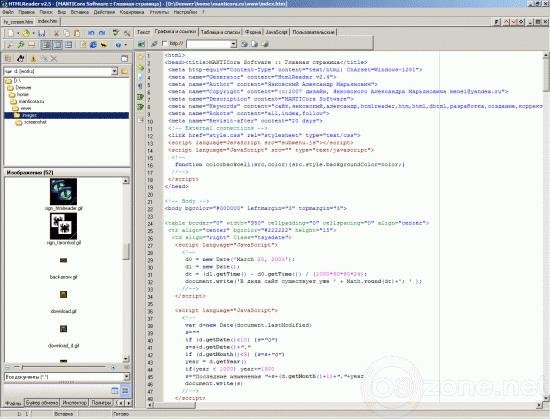Open the Правка menu

click(x=26, y=12)
